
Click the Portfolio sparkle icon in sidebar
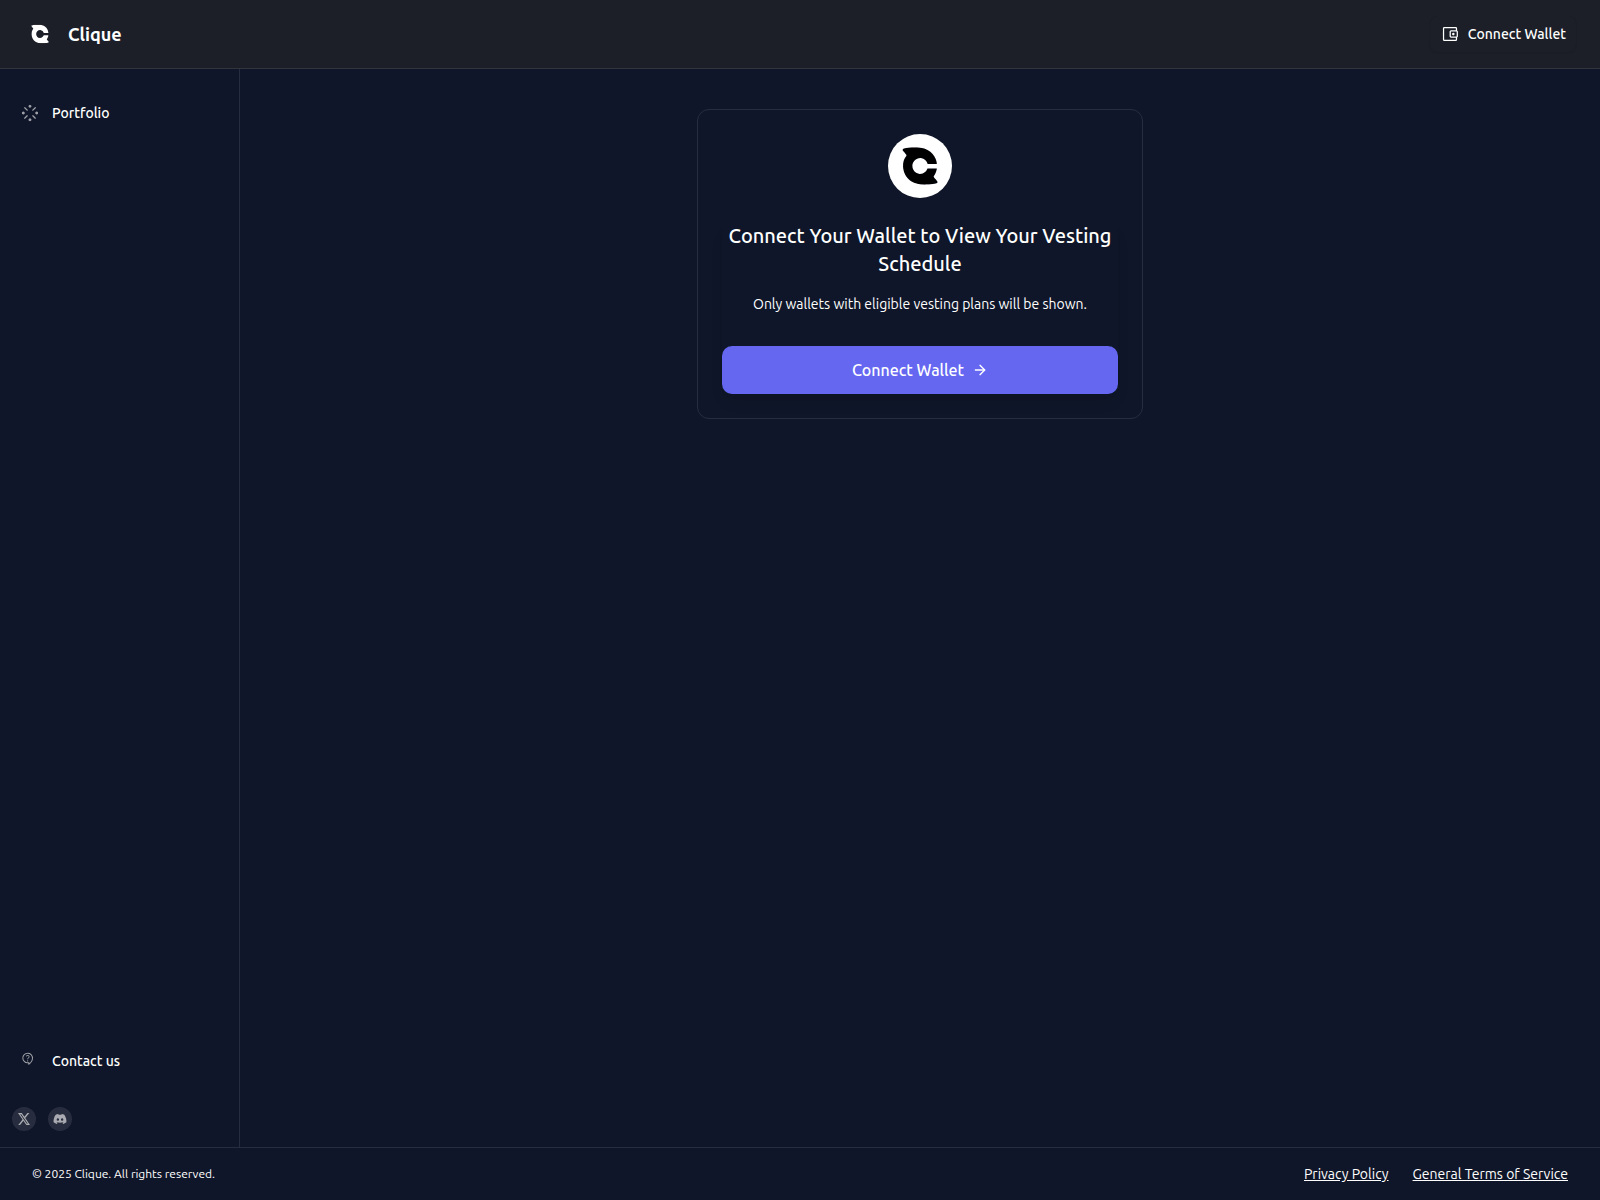click(30, 113)
